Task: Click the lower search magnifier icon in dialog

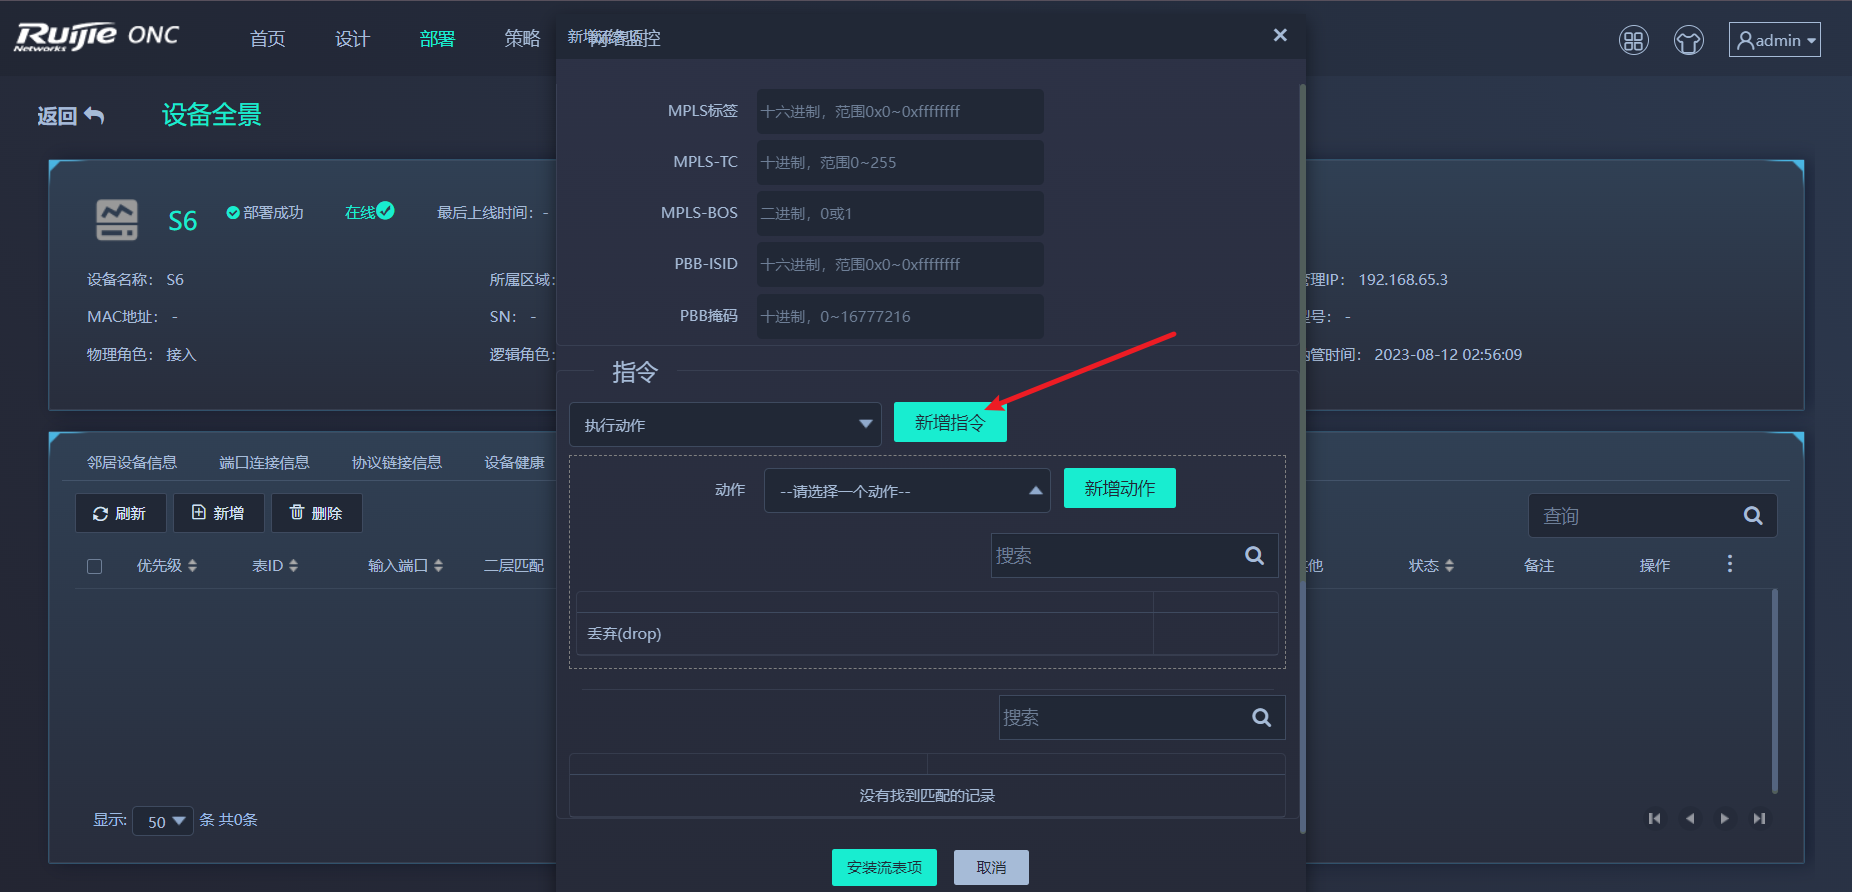Action: click(x=1262, y=717)
